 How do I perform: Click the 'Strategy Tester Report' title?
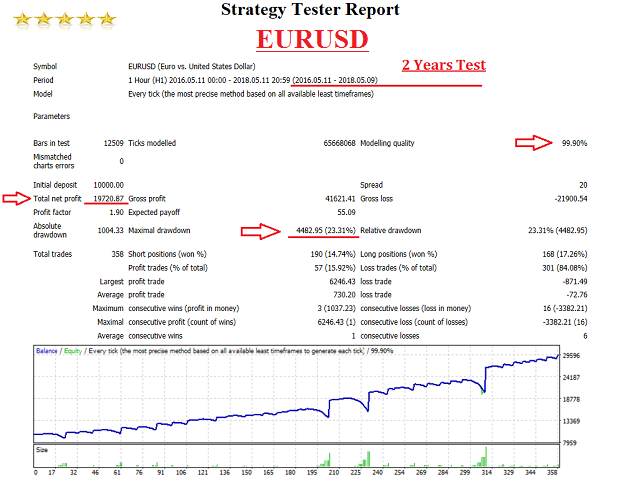pos(310,10)
